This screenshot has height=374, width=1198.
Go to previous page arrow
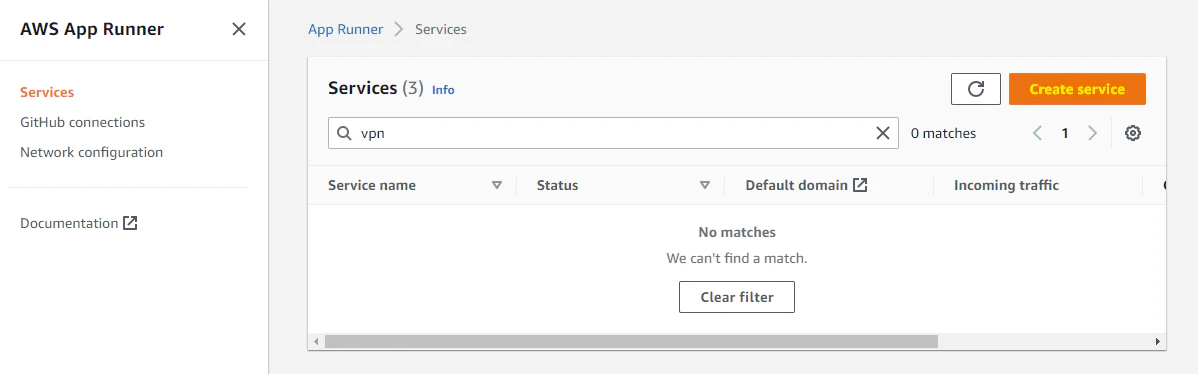click(x=1037, y=133)
